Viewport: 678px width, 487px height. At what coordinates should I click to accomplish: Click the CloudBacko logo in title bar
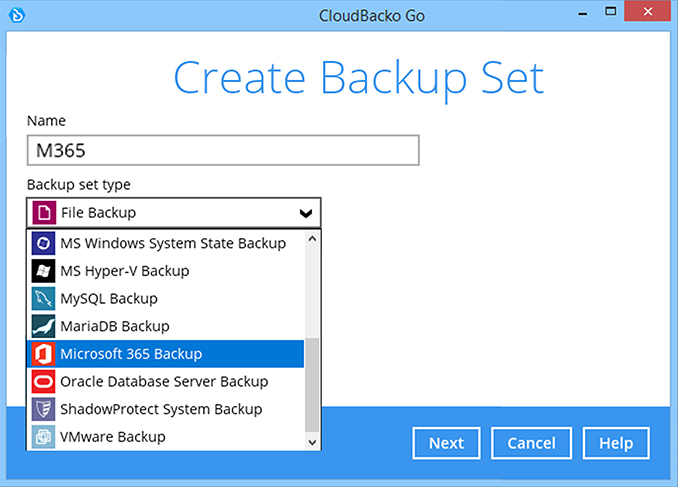[x=17, y=16]
